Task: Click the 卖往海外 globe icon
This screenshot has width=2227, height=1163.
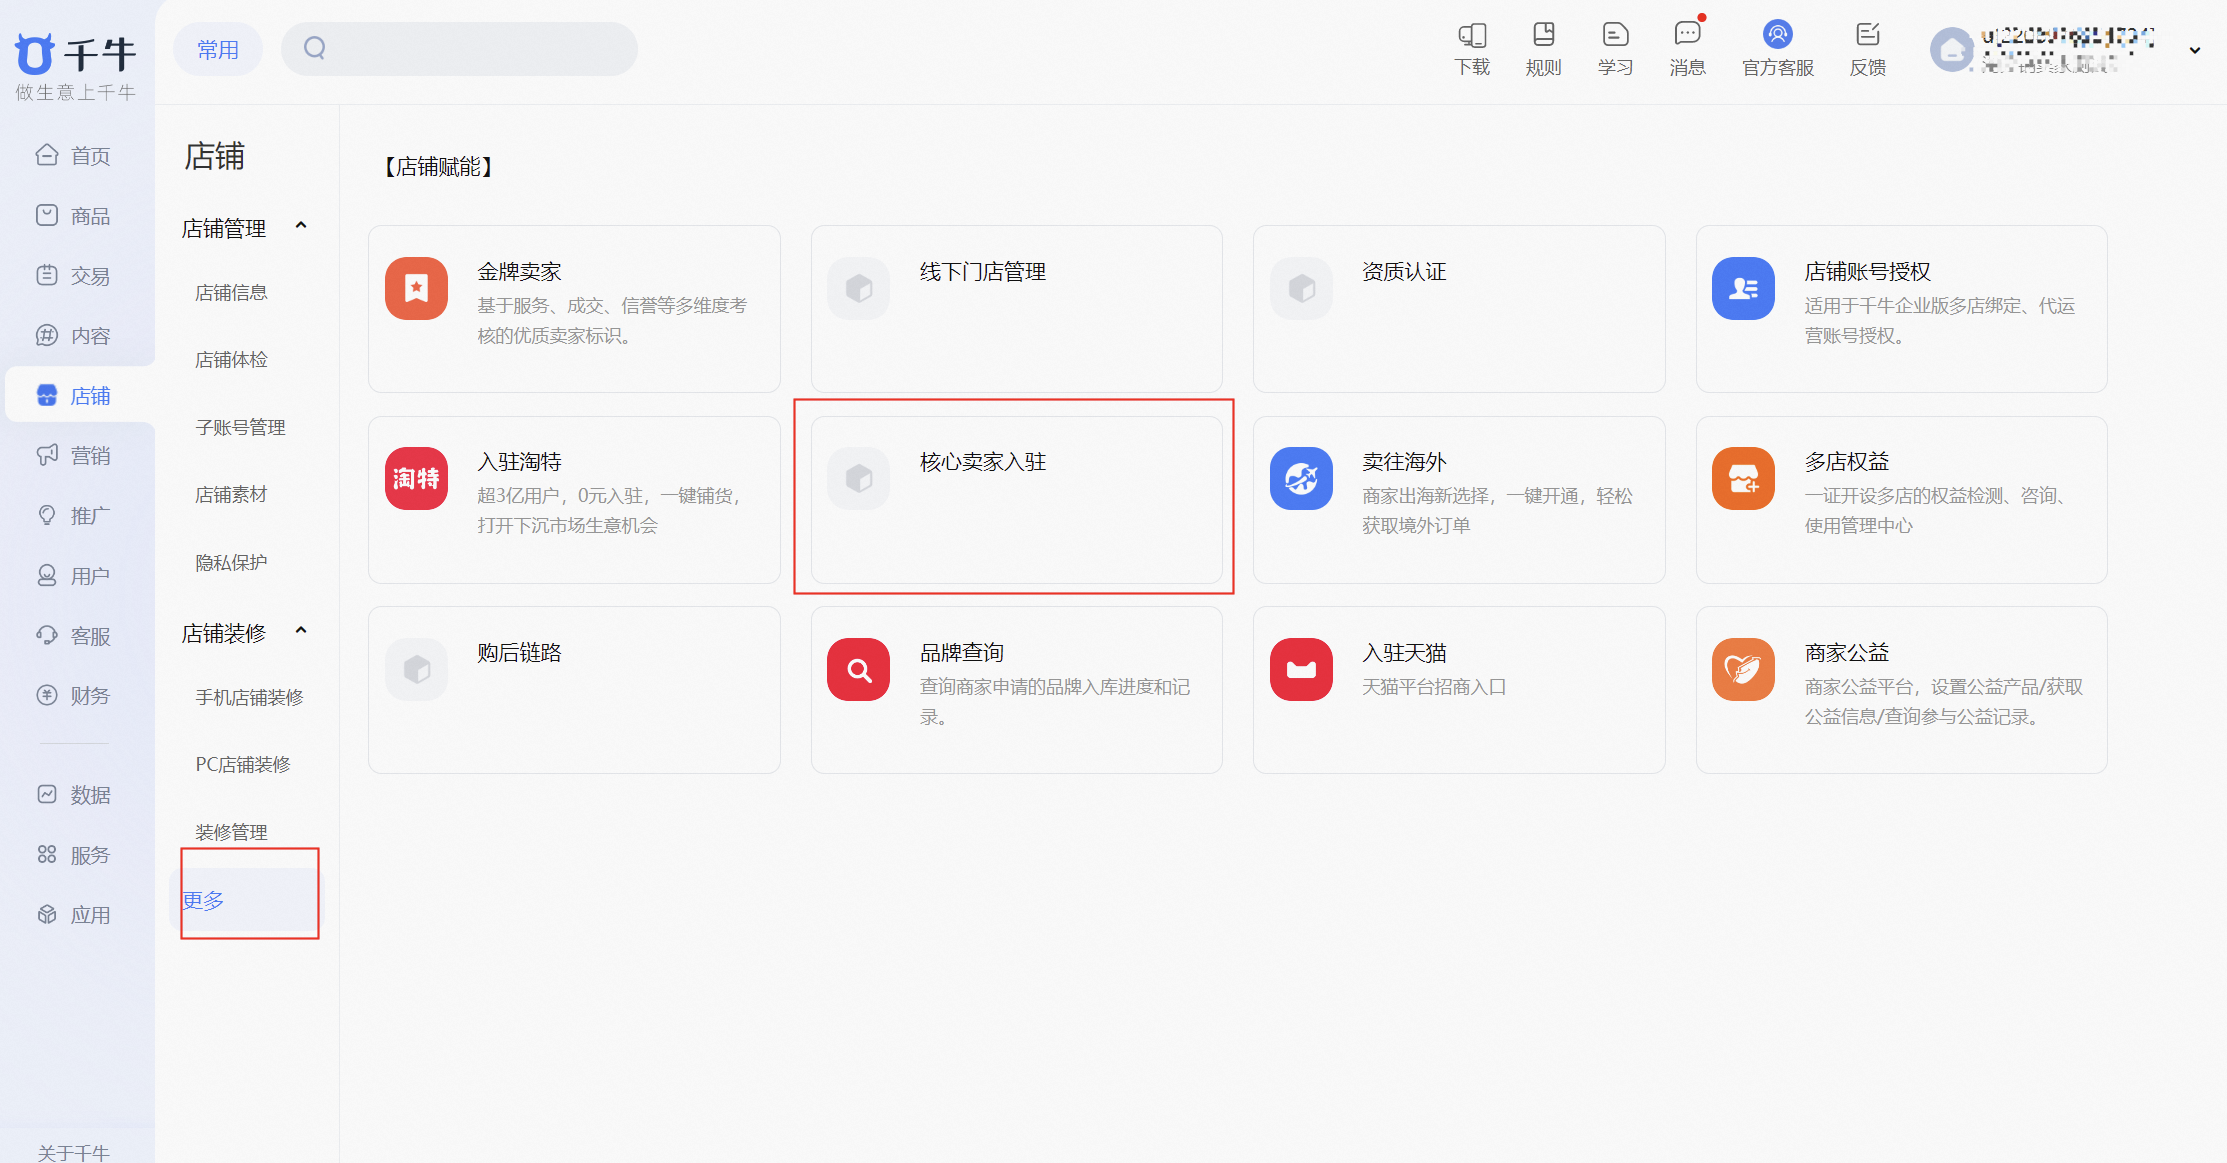Action: [1301, 479]
